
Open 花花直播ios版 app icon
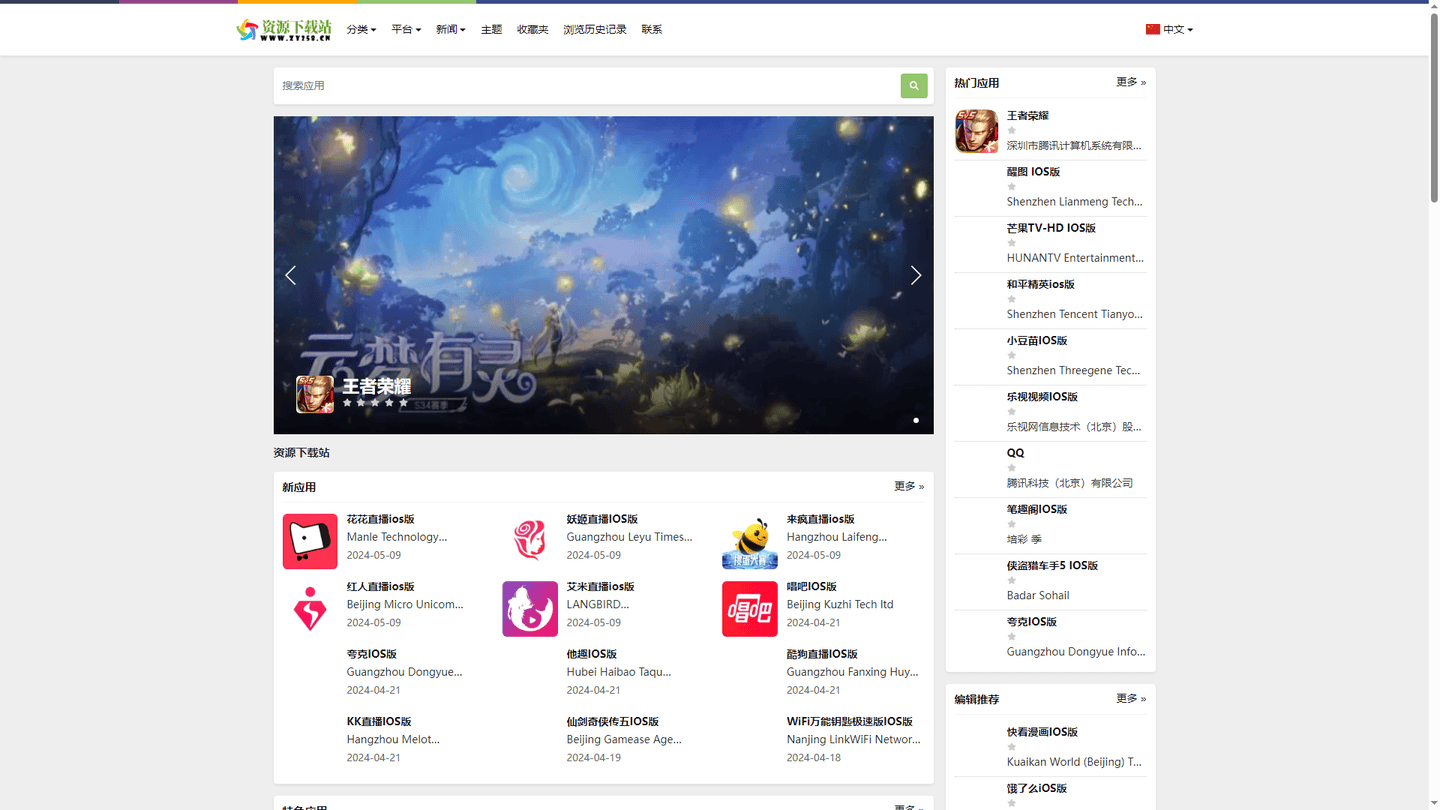(x=310, y=541)
